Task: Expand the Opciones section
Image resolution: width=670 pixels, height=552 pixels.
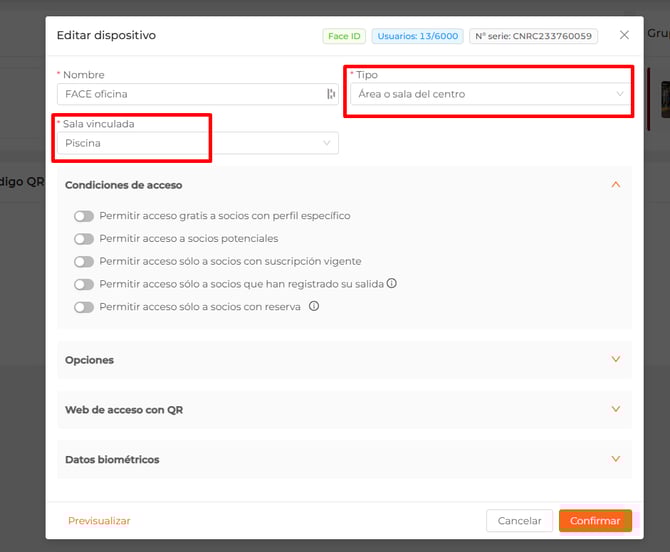Action: [615, 360]
